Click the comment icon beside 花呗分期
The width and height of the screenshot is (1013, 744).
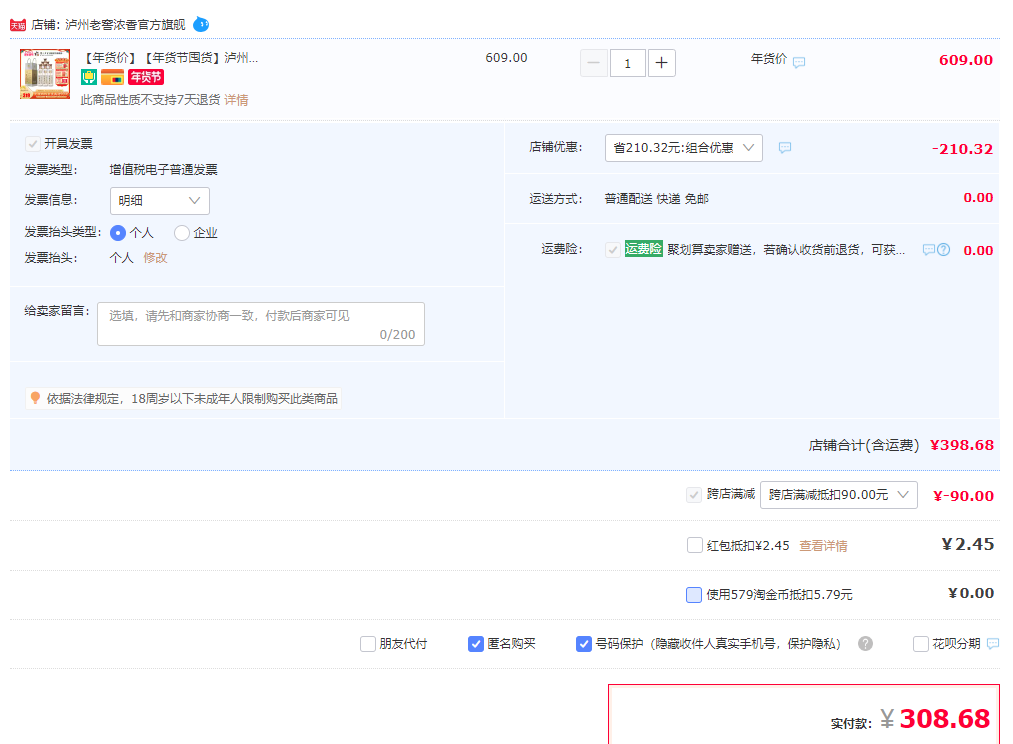[994, 643]
